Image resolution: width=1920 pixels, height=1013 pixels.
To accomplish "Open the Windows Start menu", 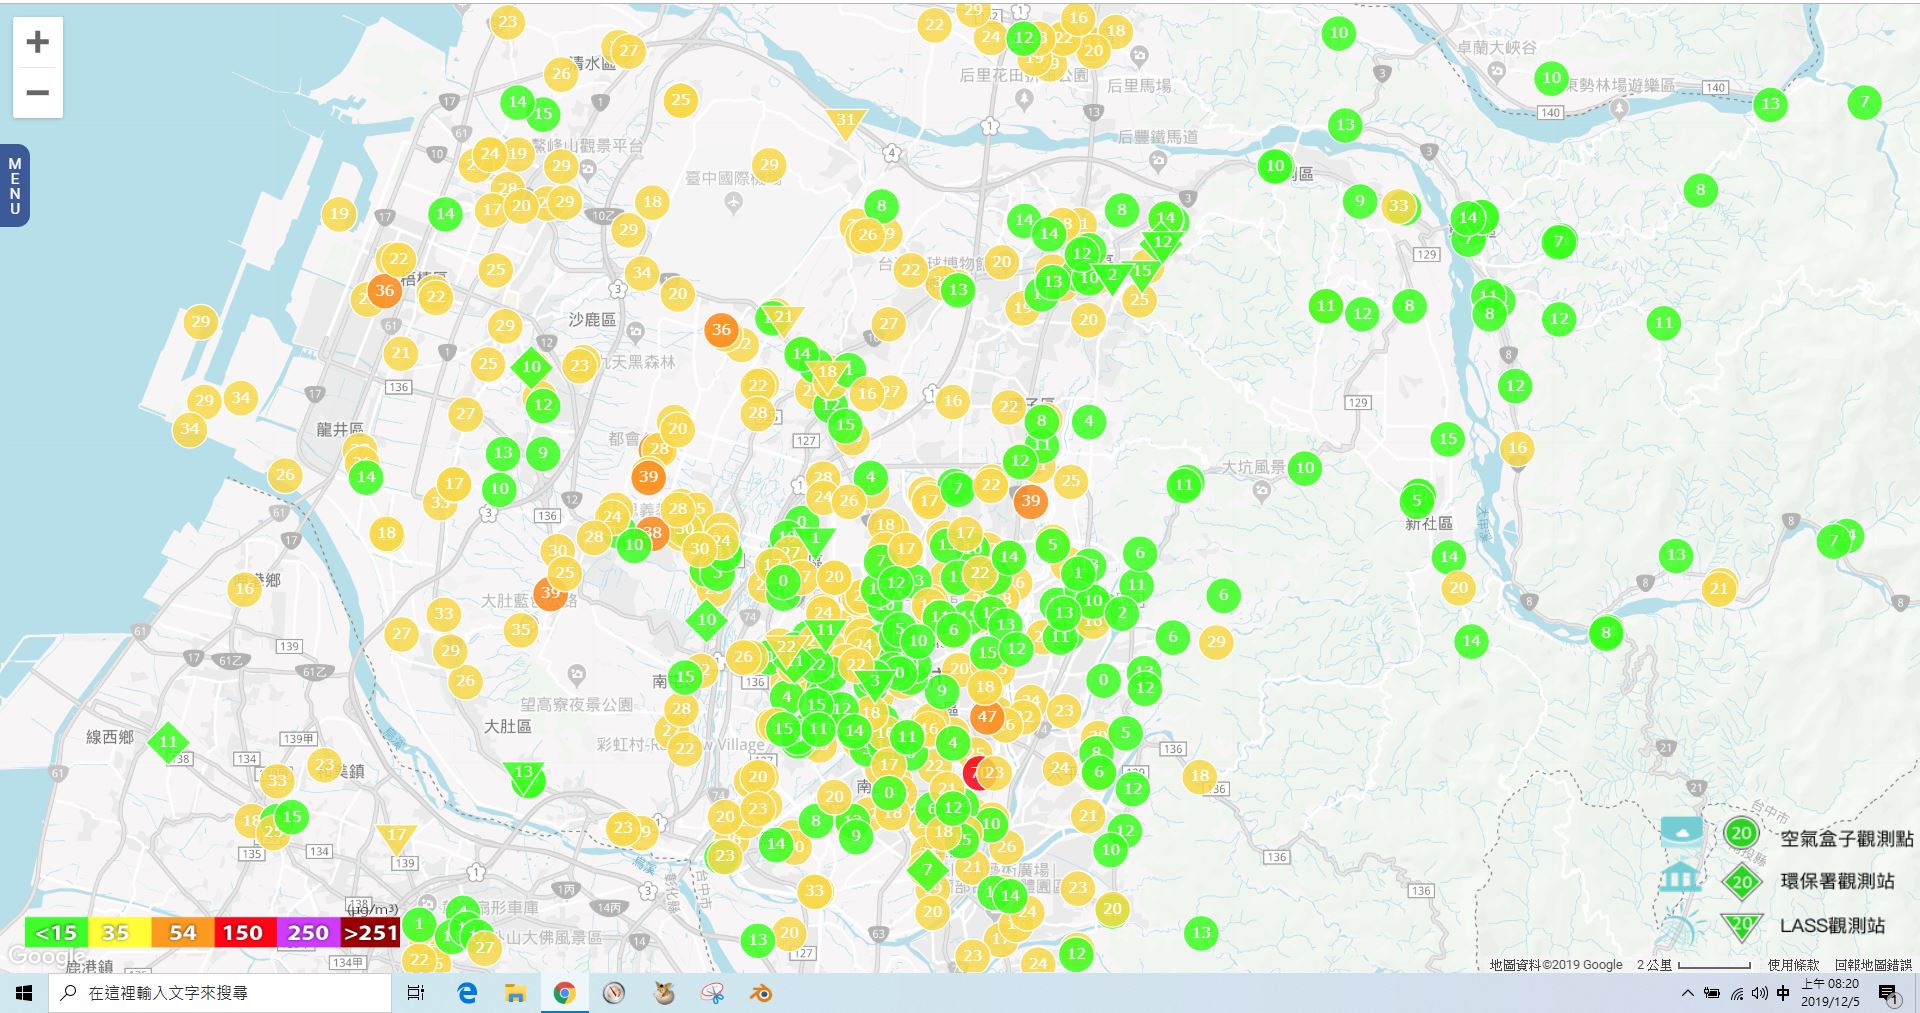I will click(24, 993).
